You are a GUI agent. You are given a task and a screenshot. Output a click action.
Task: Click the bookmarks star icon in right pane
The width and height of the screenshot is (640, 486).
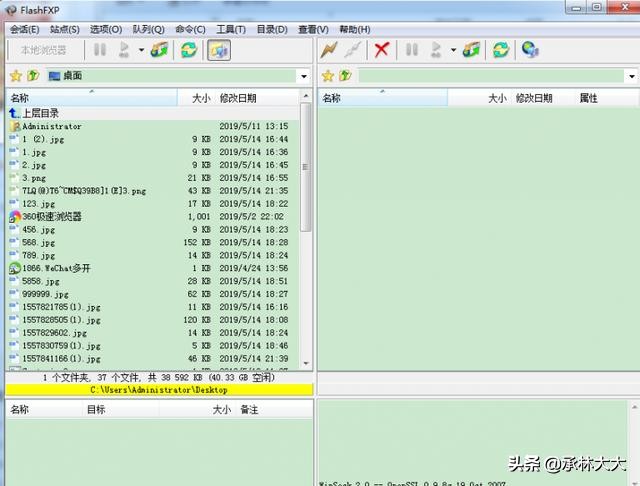click(328, 75)
